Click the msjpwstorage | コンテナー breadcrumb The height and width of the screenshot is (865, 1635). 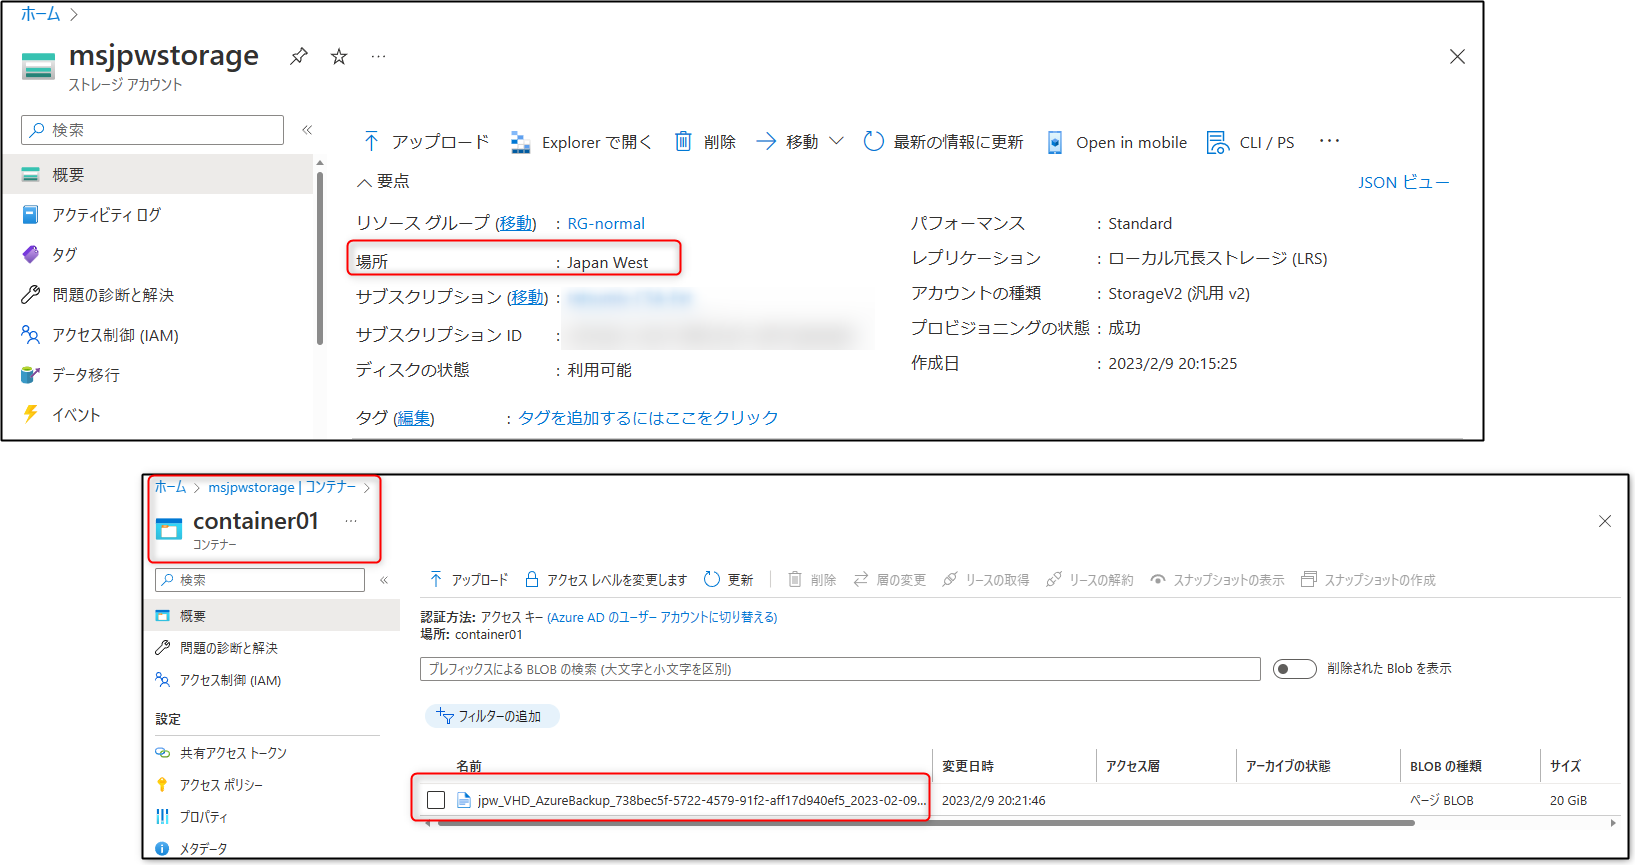tap(282, 487)
